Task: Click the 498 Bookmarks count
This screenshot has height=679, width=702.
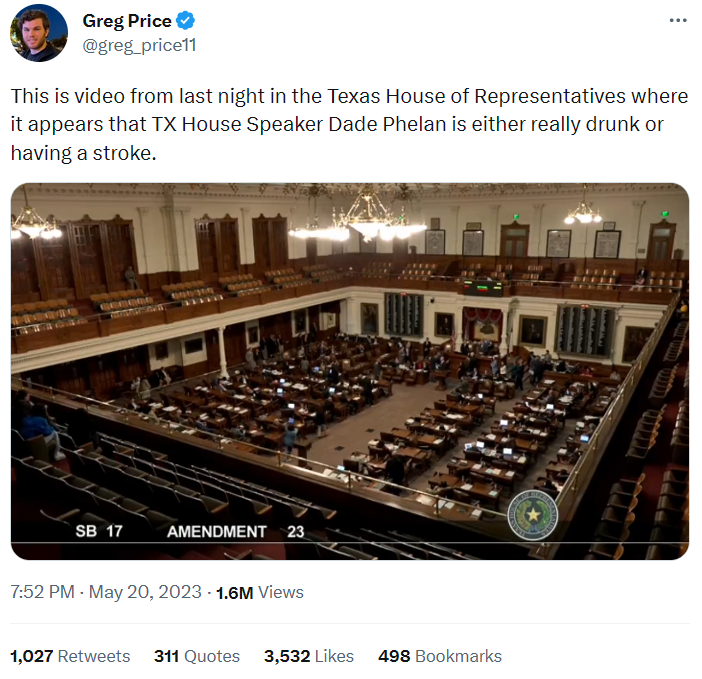Action: click(x=440, y=656)
